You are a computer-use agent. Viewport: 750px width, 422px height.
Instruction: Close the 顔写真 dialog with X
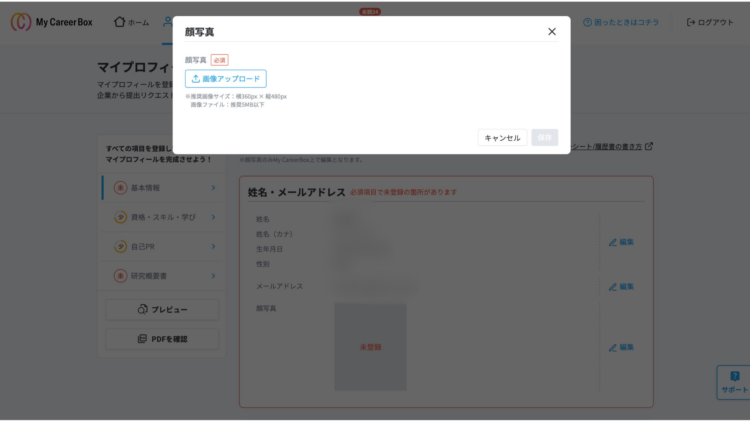click(551, 32)
